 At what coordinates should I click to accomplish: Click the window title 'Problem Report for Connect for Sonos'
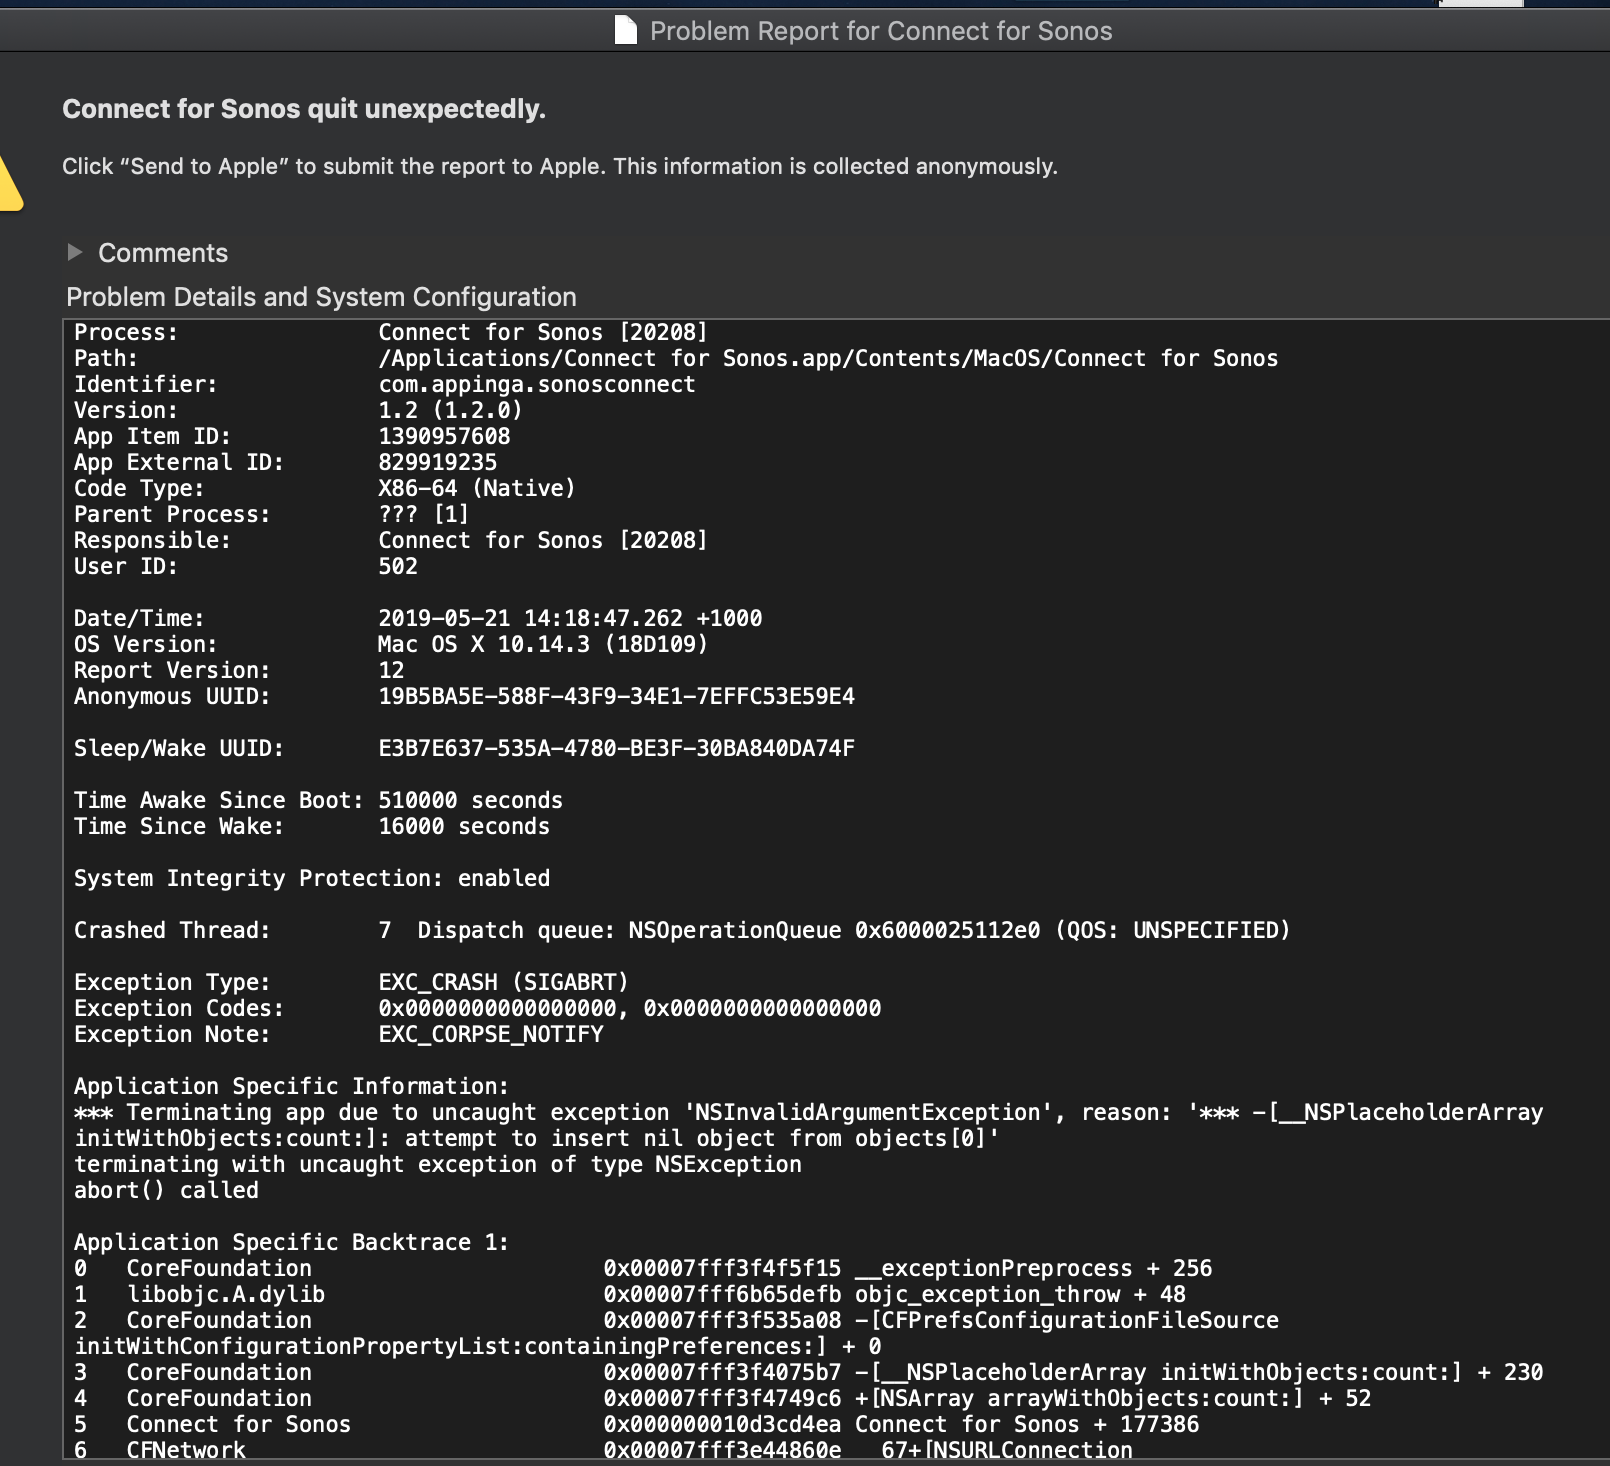pyautogui.click(x=880, y=31)
